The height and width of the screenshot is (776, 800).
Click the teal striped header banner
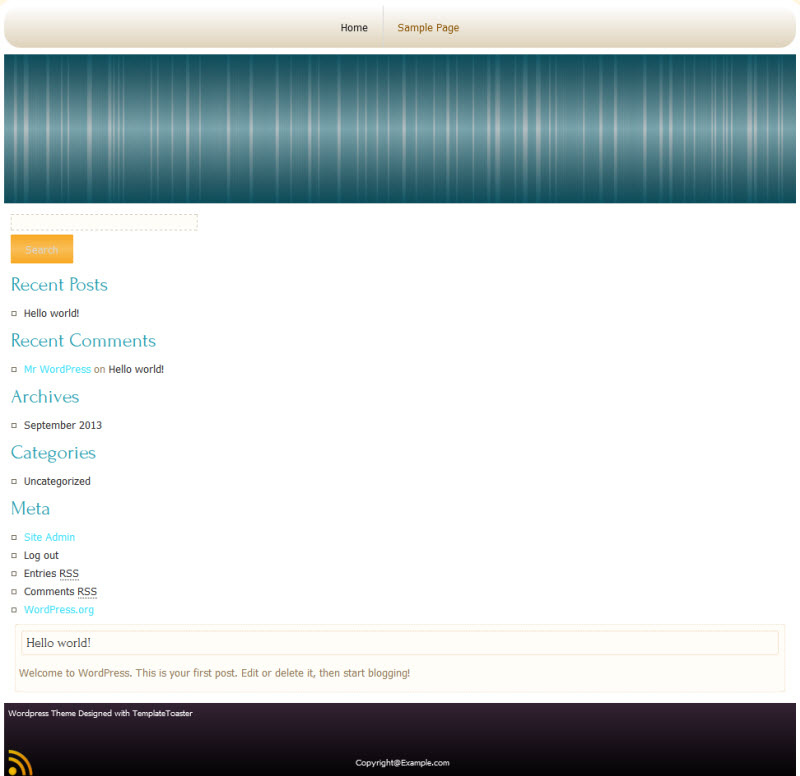[400, 128]
